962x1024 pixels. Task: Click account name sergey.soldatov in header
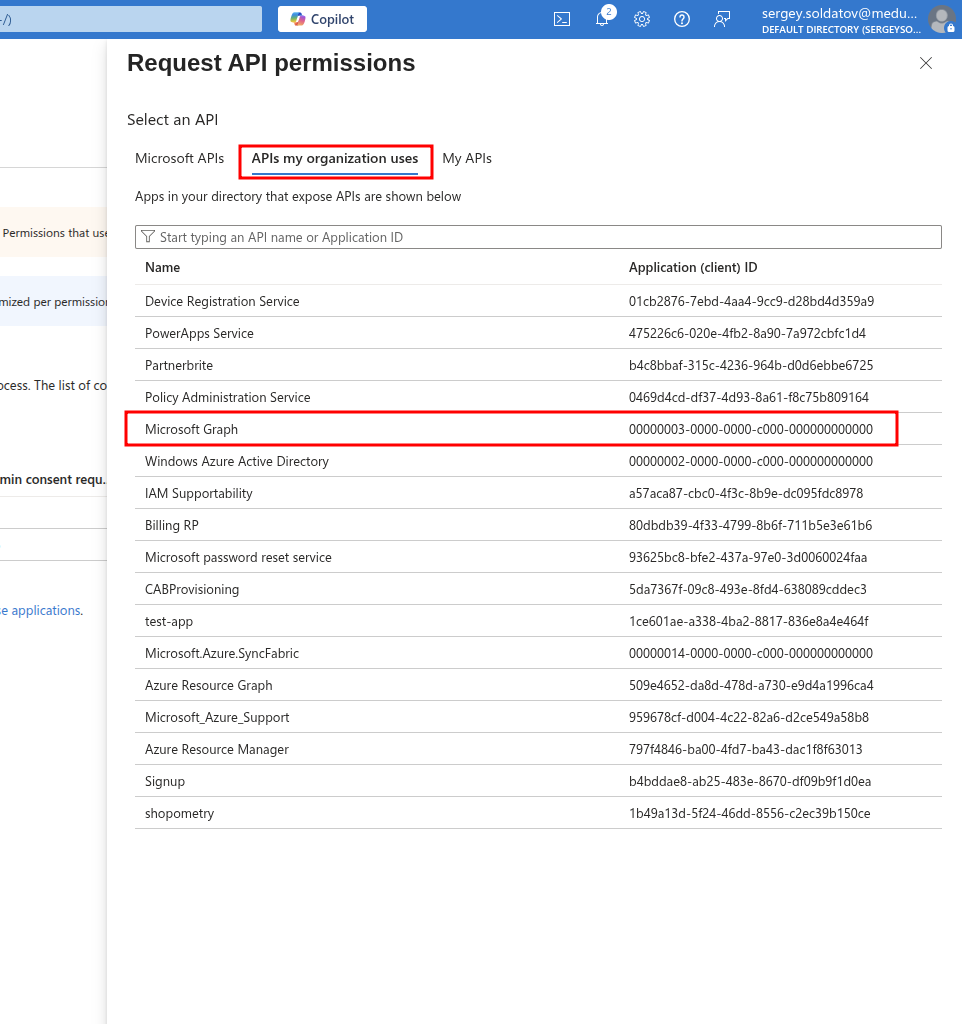(x=839, y=14)
